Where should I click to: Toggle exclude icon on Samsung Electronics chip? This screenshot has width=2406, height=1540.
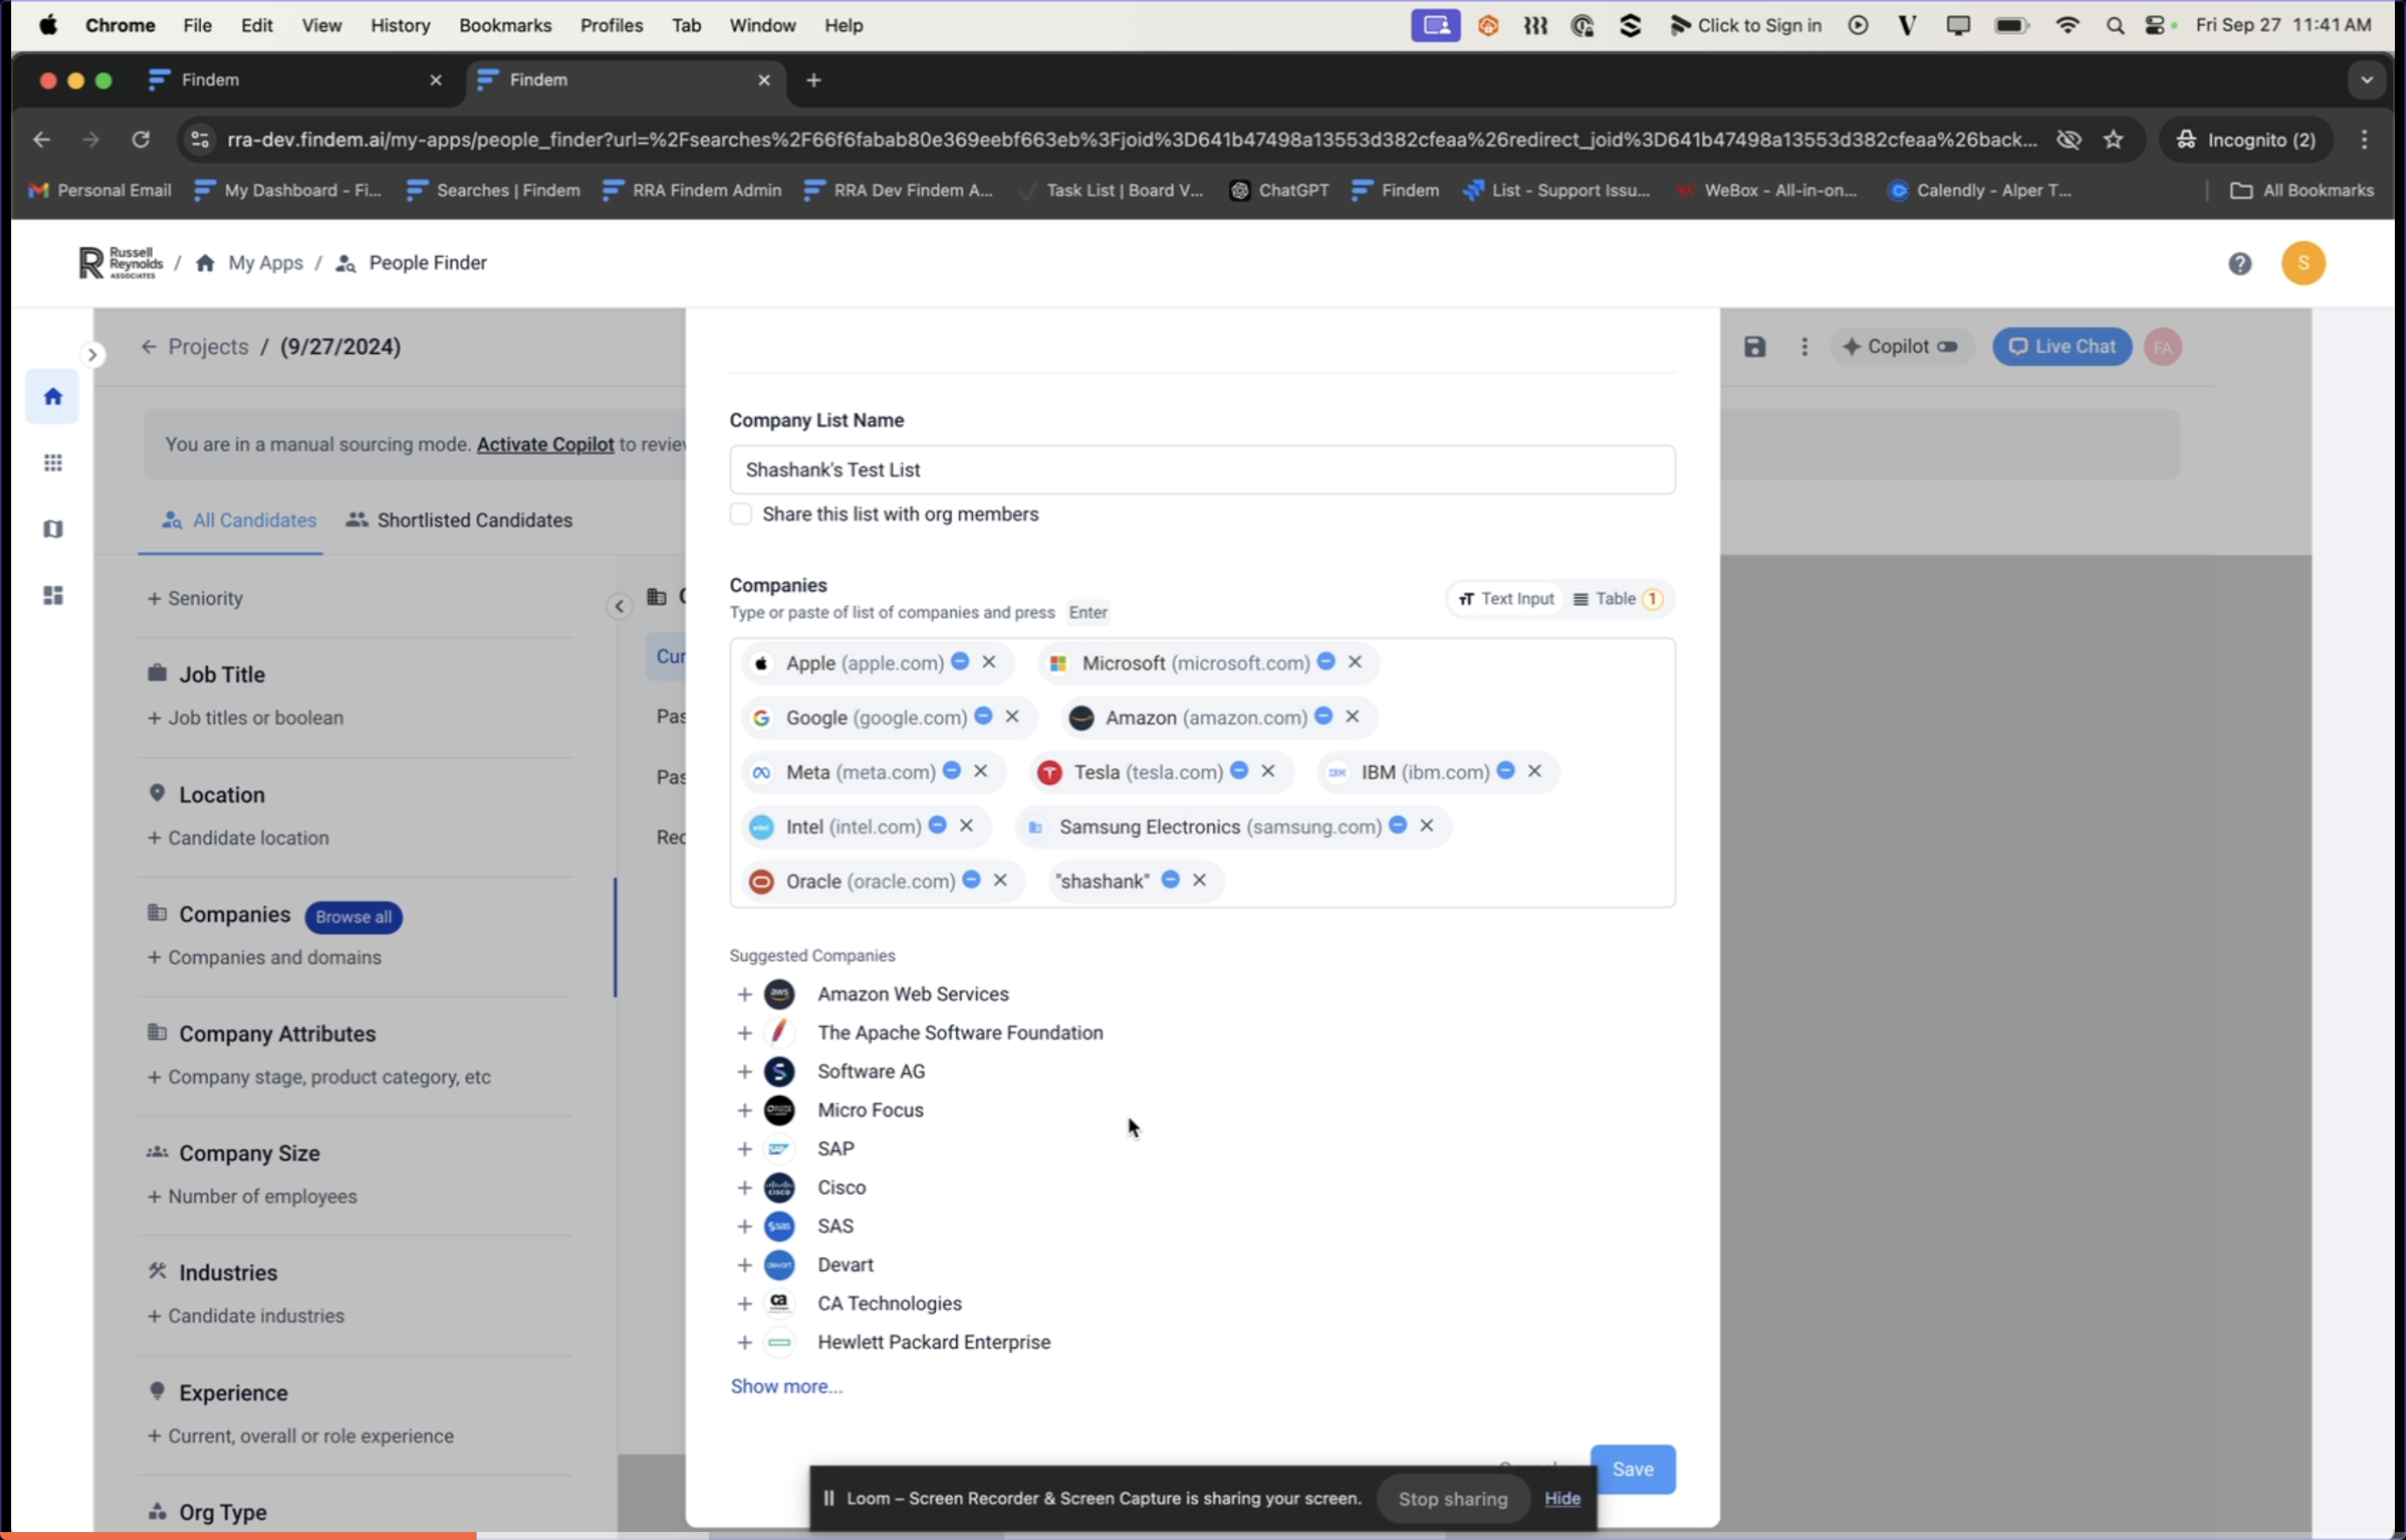click(1397, 825)
